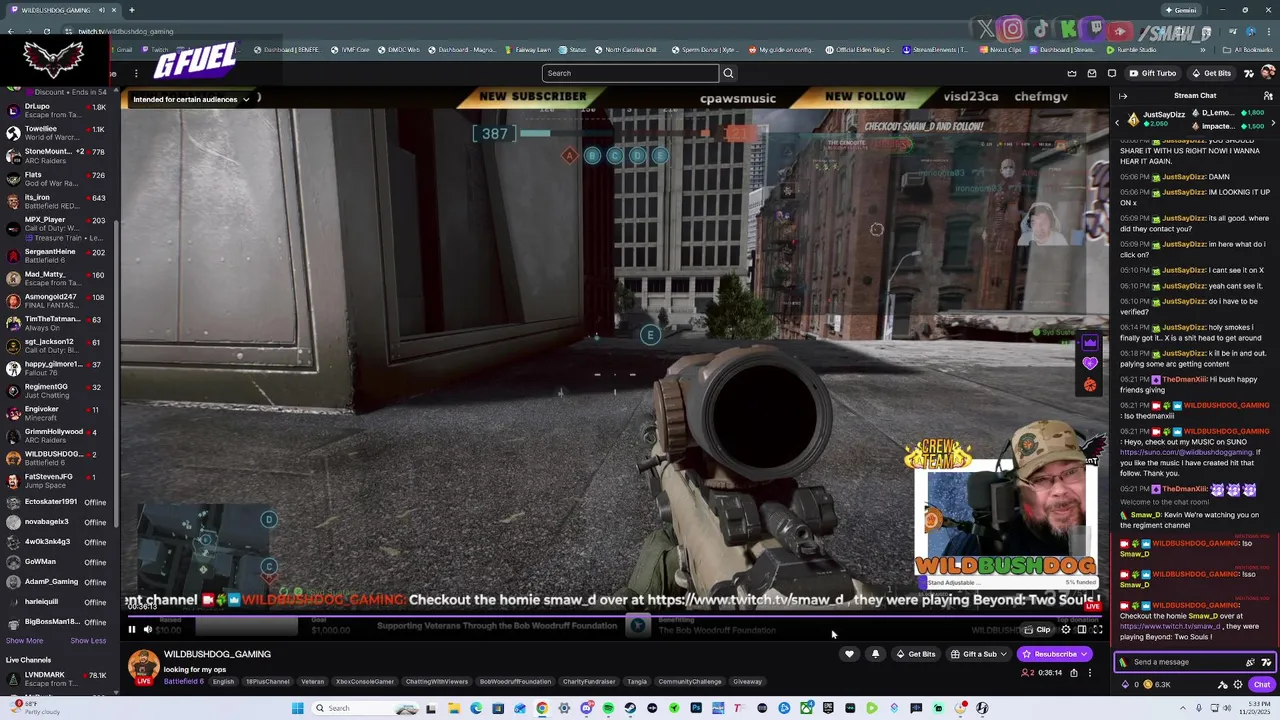
Task: Enter fullscreen on the video player
Action: pyautogui.click(x=1097, y=630)
